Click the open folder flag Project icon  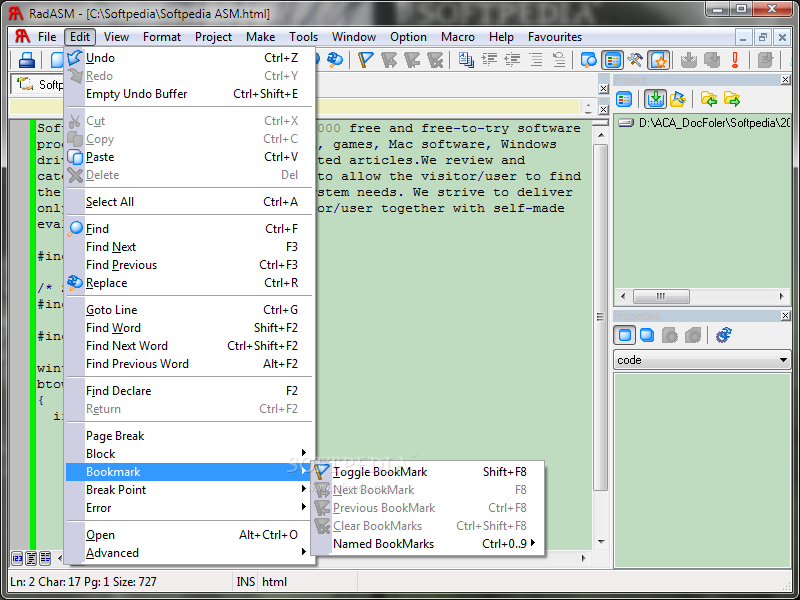pyautogui.click(x=678, y=99)
